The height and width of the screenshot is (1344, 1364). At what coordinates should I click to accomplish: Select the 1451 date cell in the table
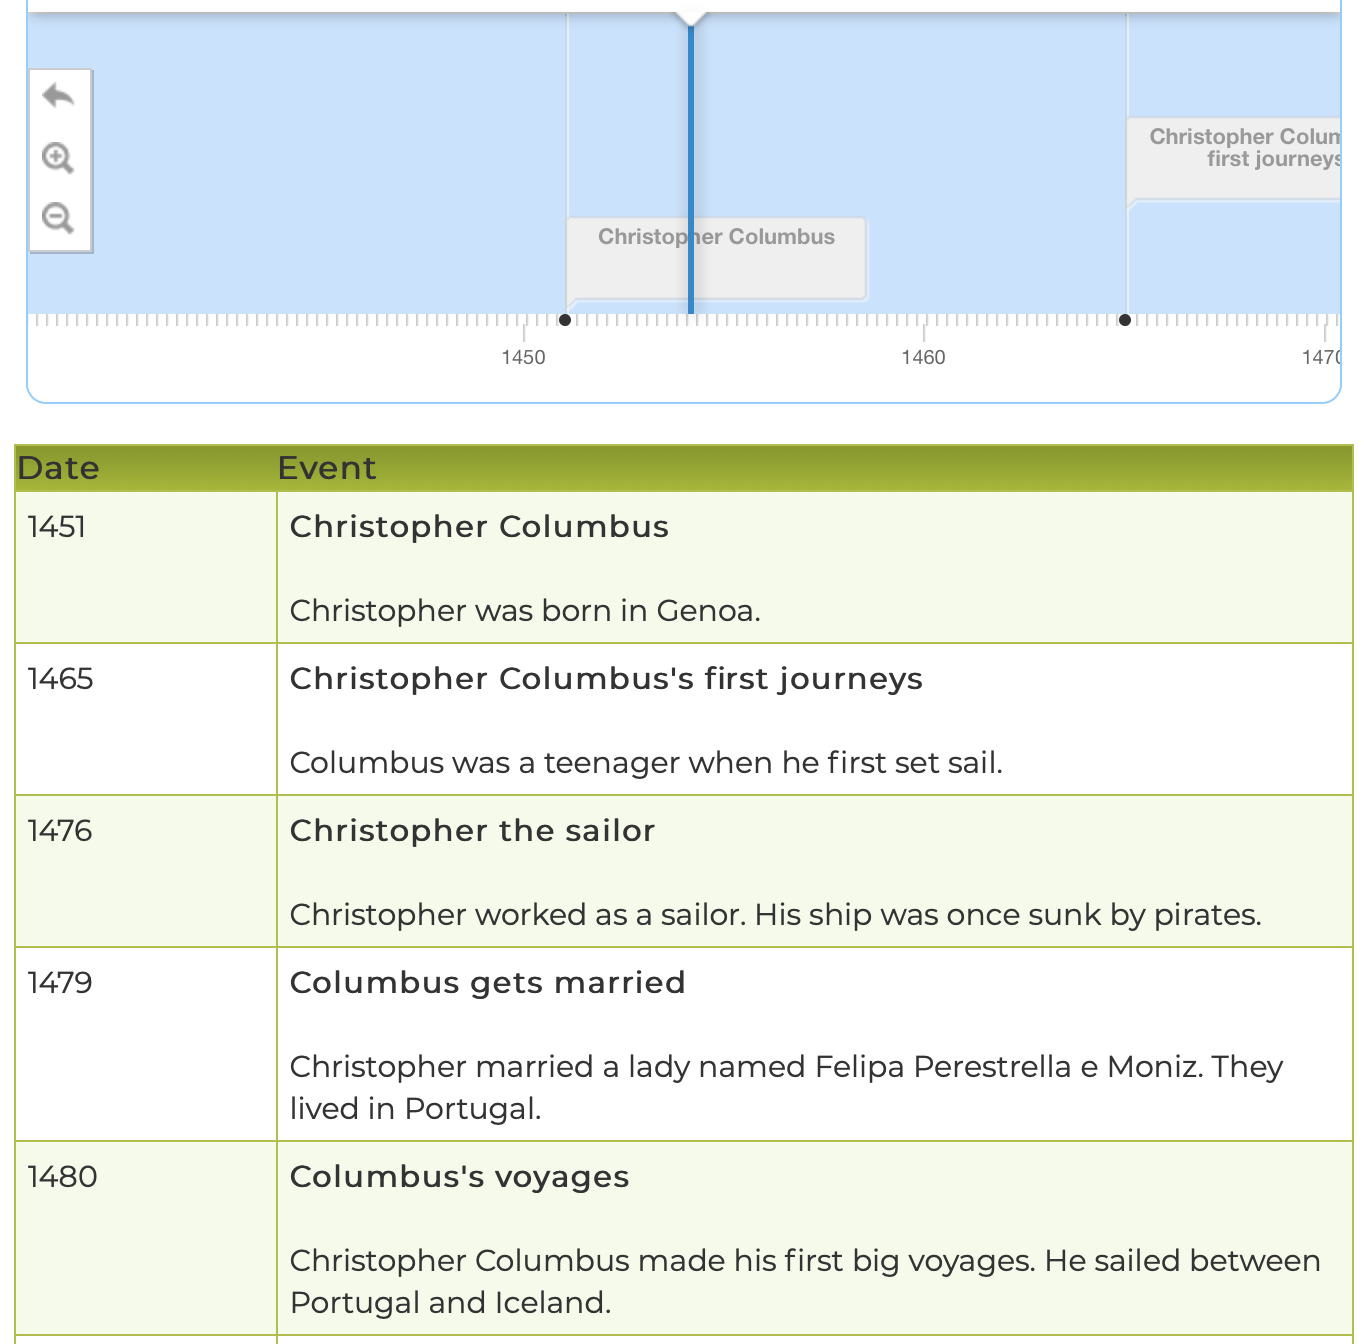pos(57,527)
